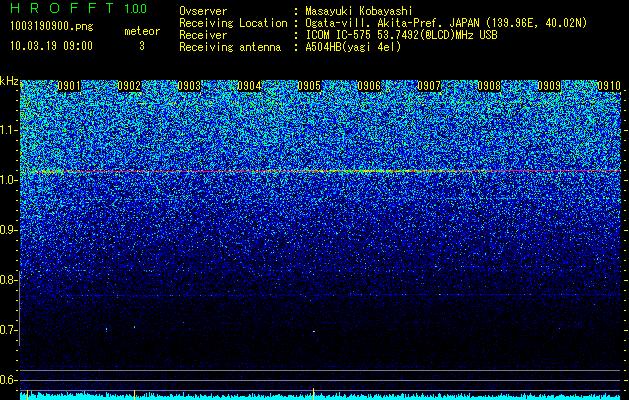Click the meteor label
This screenshot has height=400, width=629.
(142, 31)
